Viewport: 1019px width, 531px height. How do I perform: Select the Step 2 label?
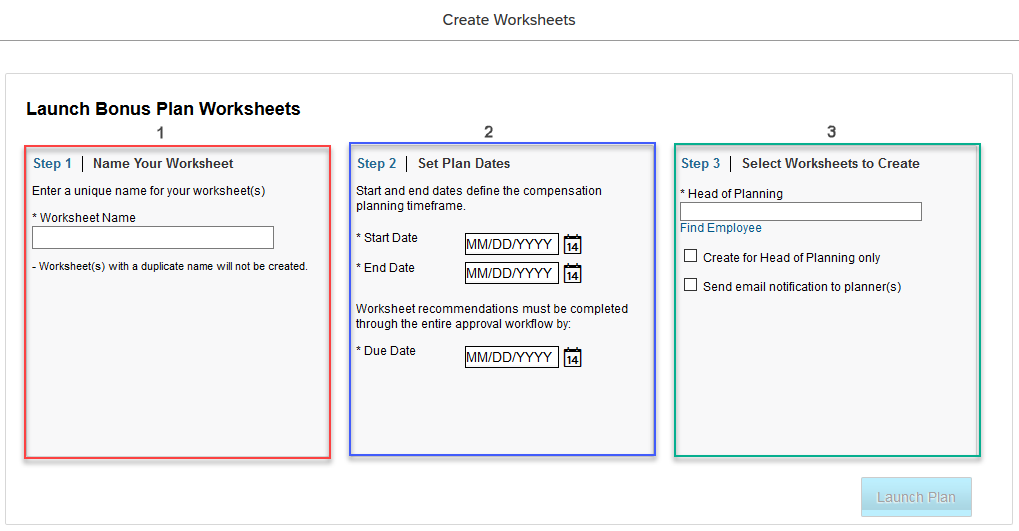[x=376, y=164]
